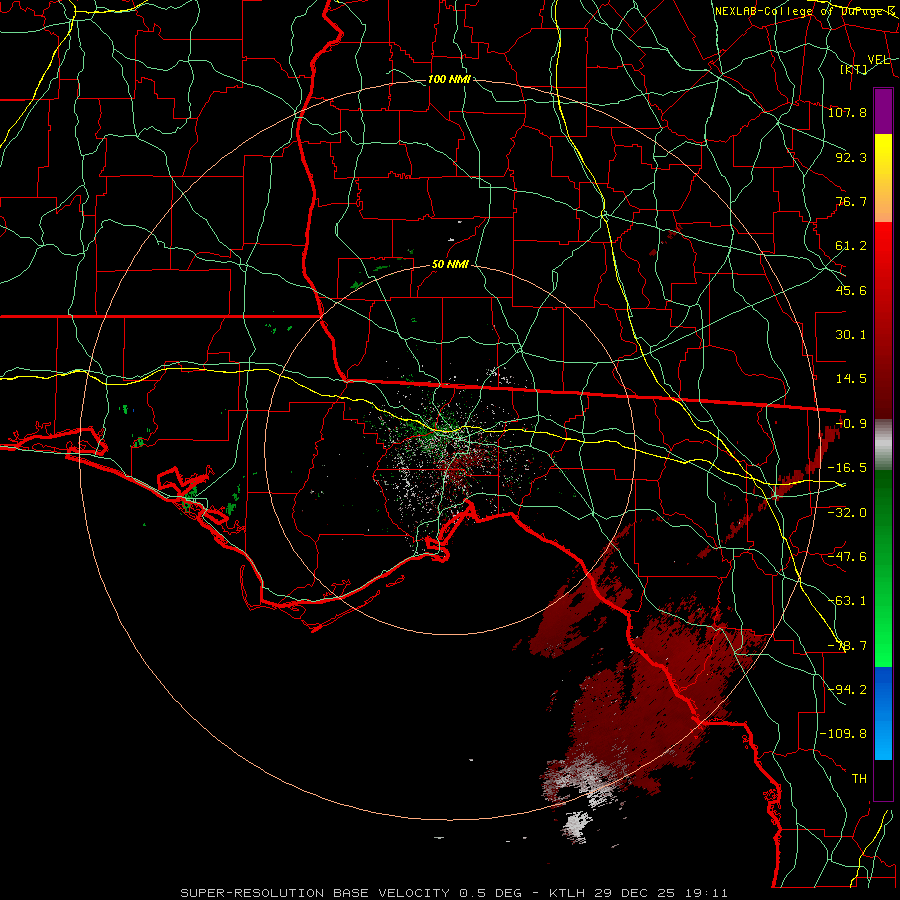Viewport: 900px width, 900px height.
Task: Select the 45.6 scale value
Action: 851,290
